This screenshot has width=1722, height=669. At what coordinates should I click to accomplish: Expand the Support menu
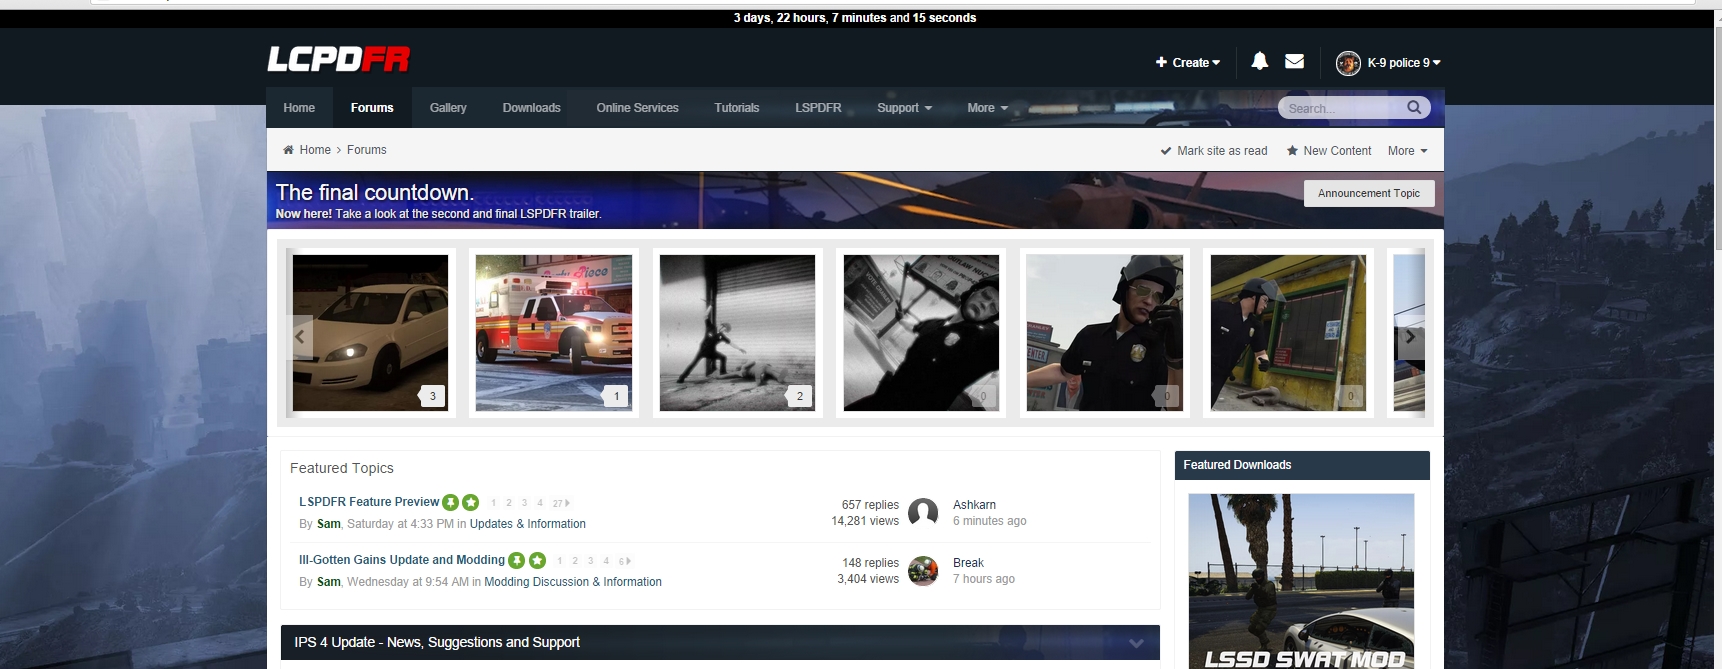(x=904, y=108)
